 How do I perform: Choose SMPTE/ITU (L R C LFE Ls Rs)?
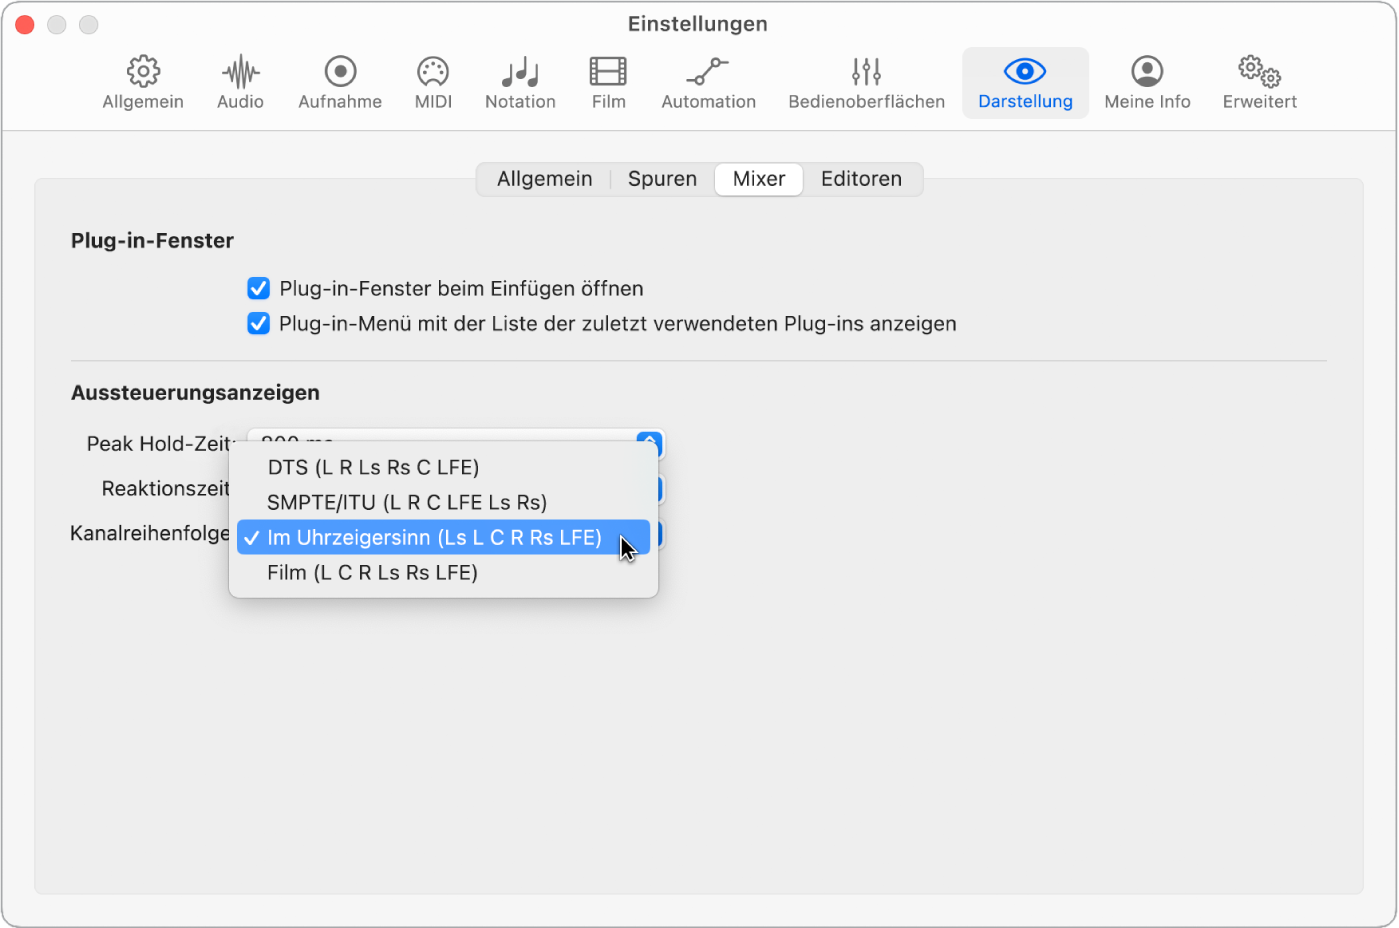click(444, 502)
